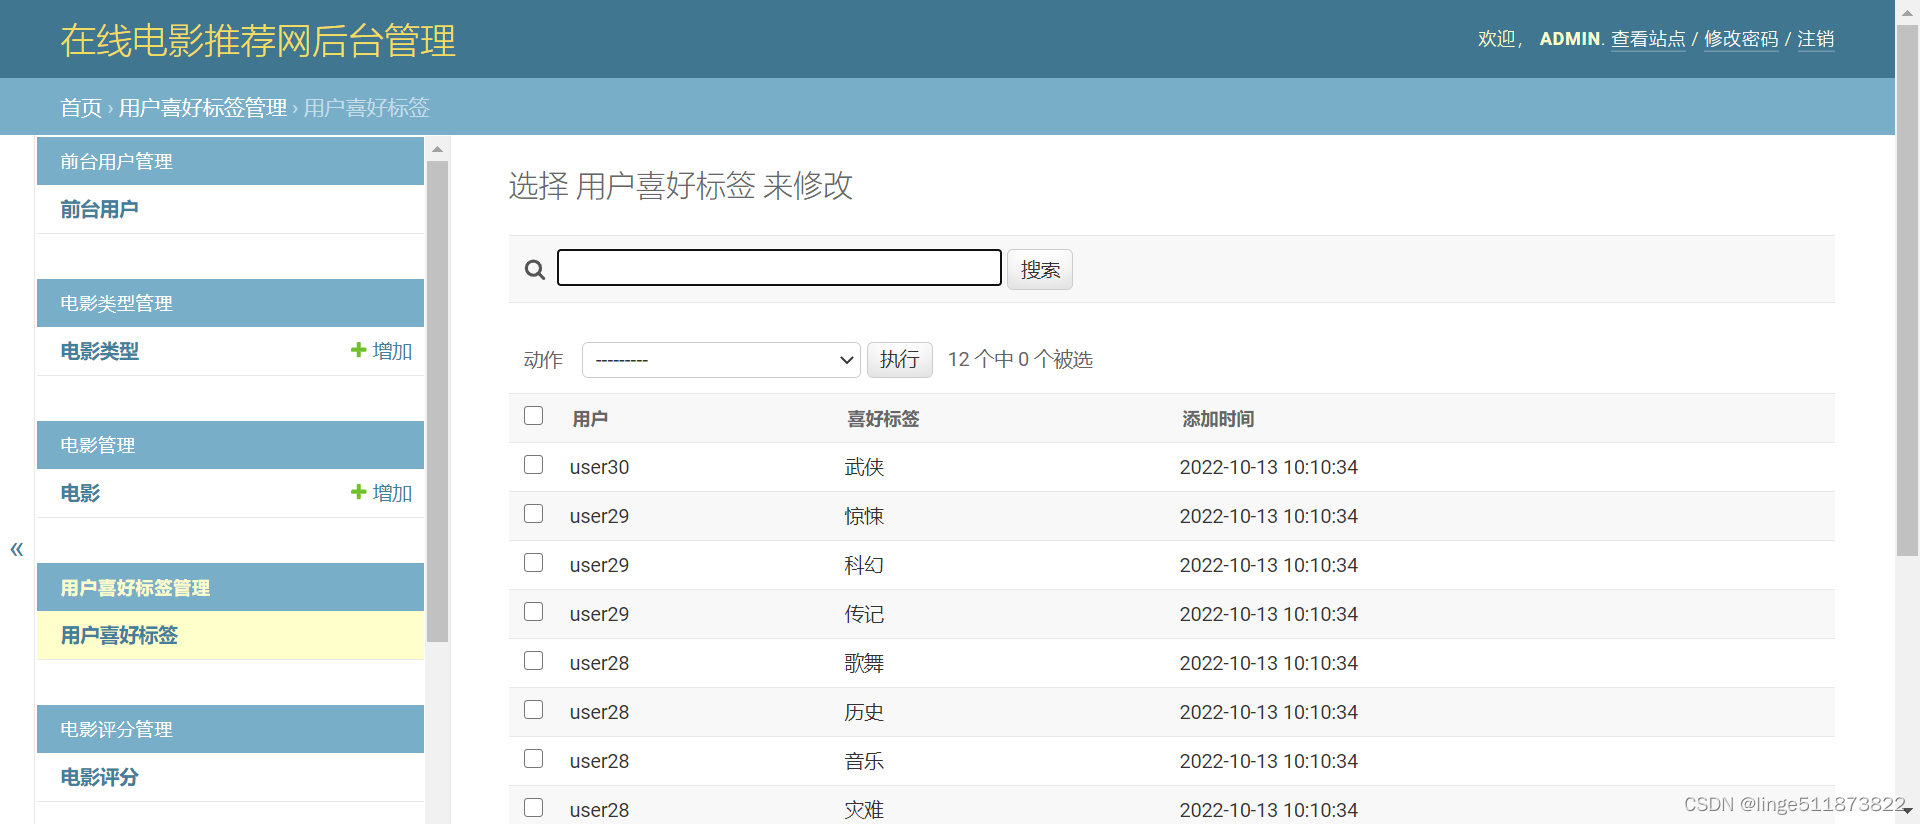
Task: Check the user30 武侠 row checkbox
Action: [534, 465]
